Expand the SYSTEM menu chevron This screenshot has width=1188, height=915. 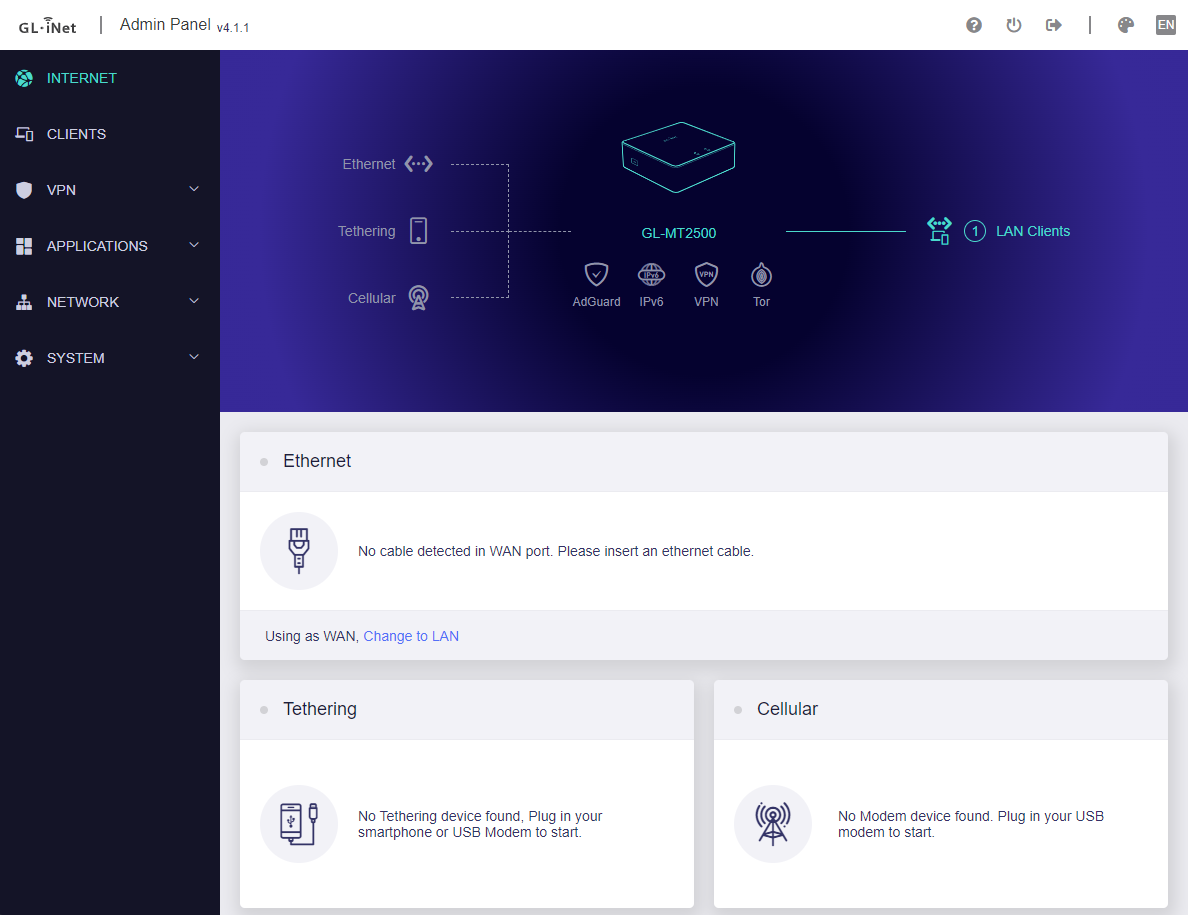coord(194,358)
